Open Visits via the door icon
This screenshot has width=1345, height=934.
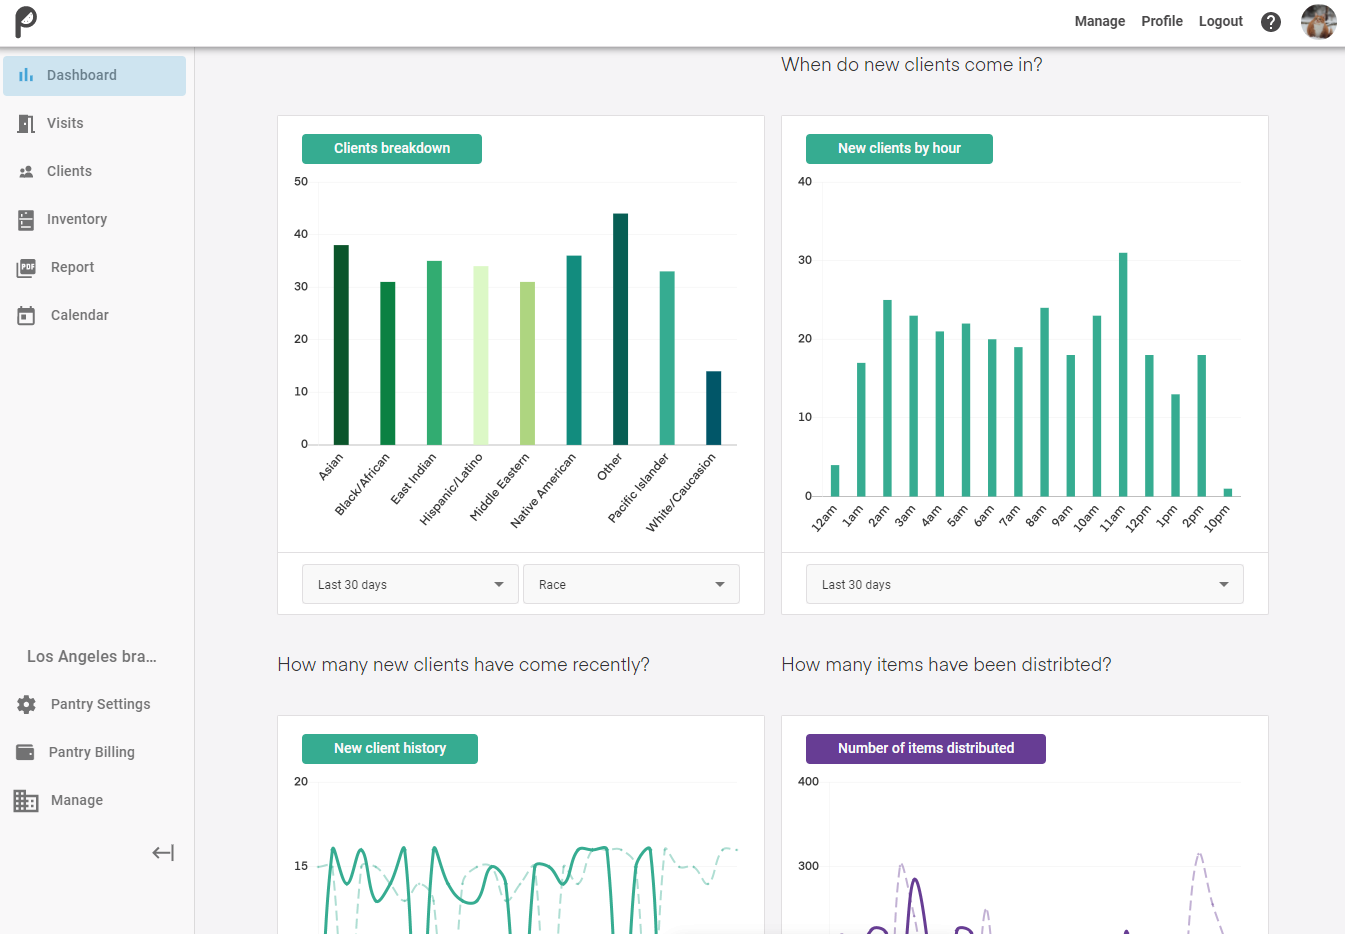pyautogui.click(x=26, y=123)
